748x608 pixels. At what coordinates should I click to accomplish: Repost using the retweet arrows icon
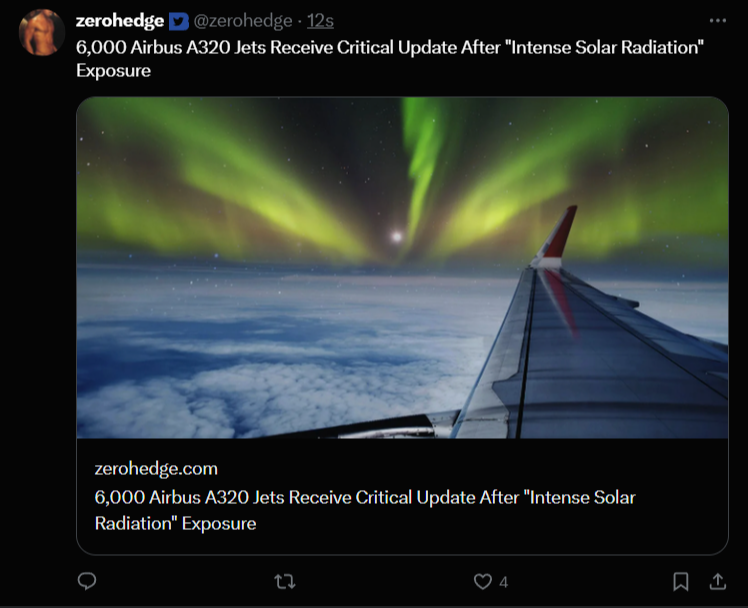[285, 582]
